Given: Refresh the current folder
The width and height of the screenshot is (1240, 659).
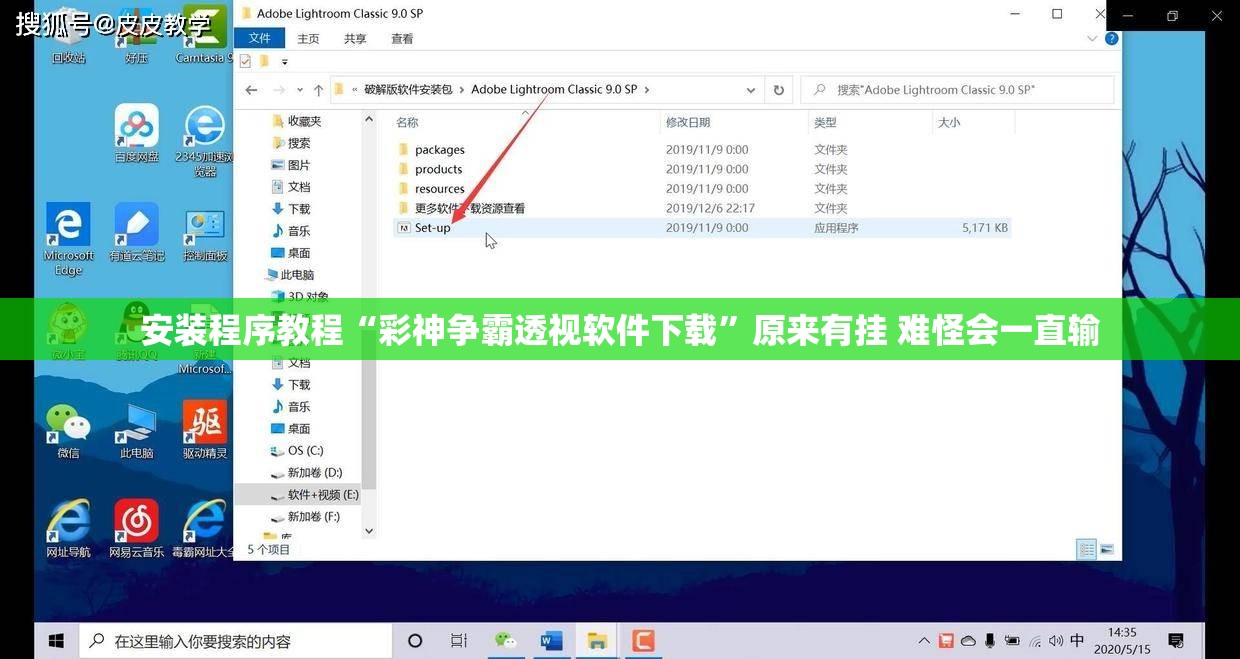Looking at the screenshot, I should (x=779, y=90).
